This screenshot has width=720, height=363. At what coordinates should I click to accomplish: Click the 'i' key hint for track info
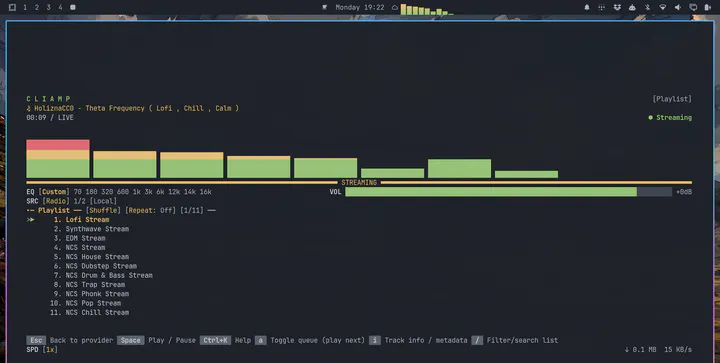pos(375,341)
